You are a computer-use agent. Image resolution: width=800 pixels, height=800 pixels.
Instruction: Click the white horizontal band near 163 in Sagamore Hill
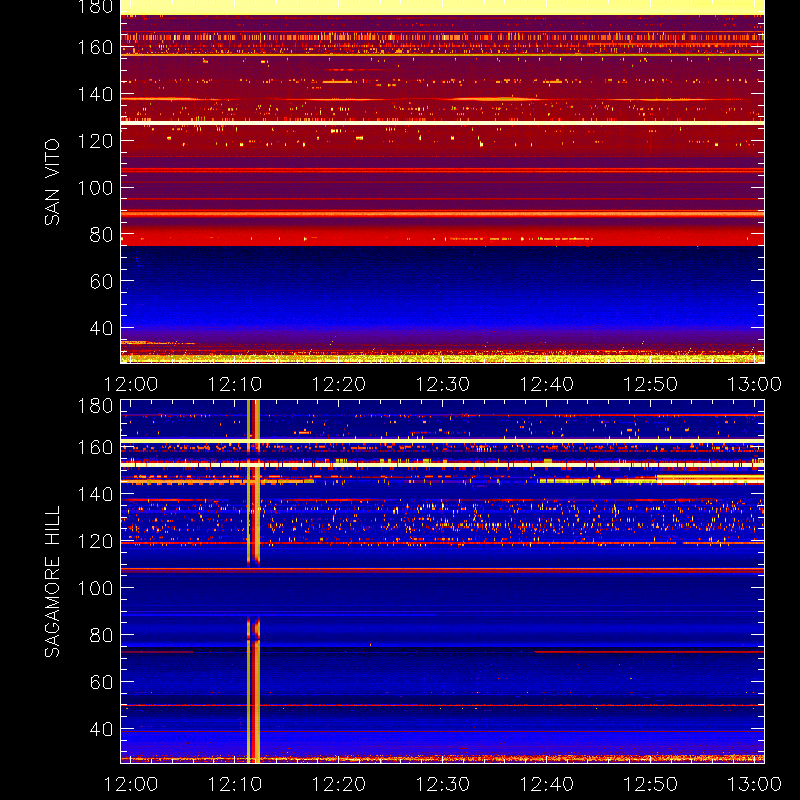tap(442, 441)
